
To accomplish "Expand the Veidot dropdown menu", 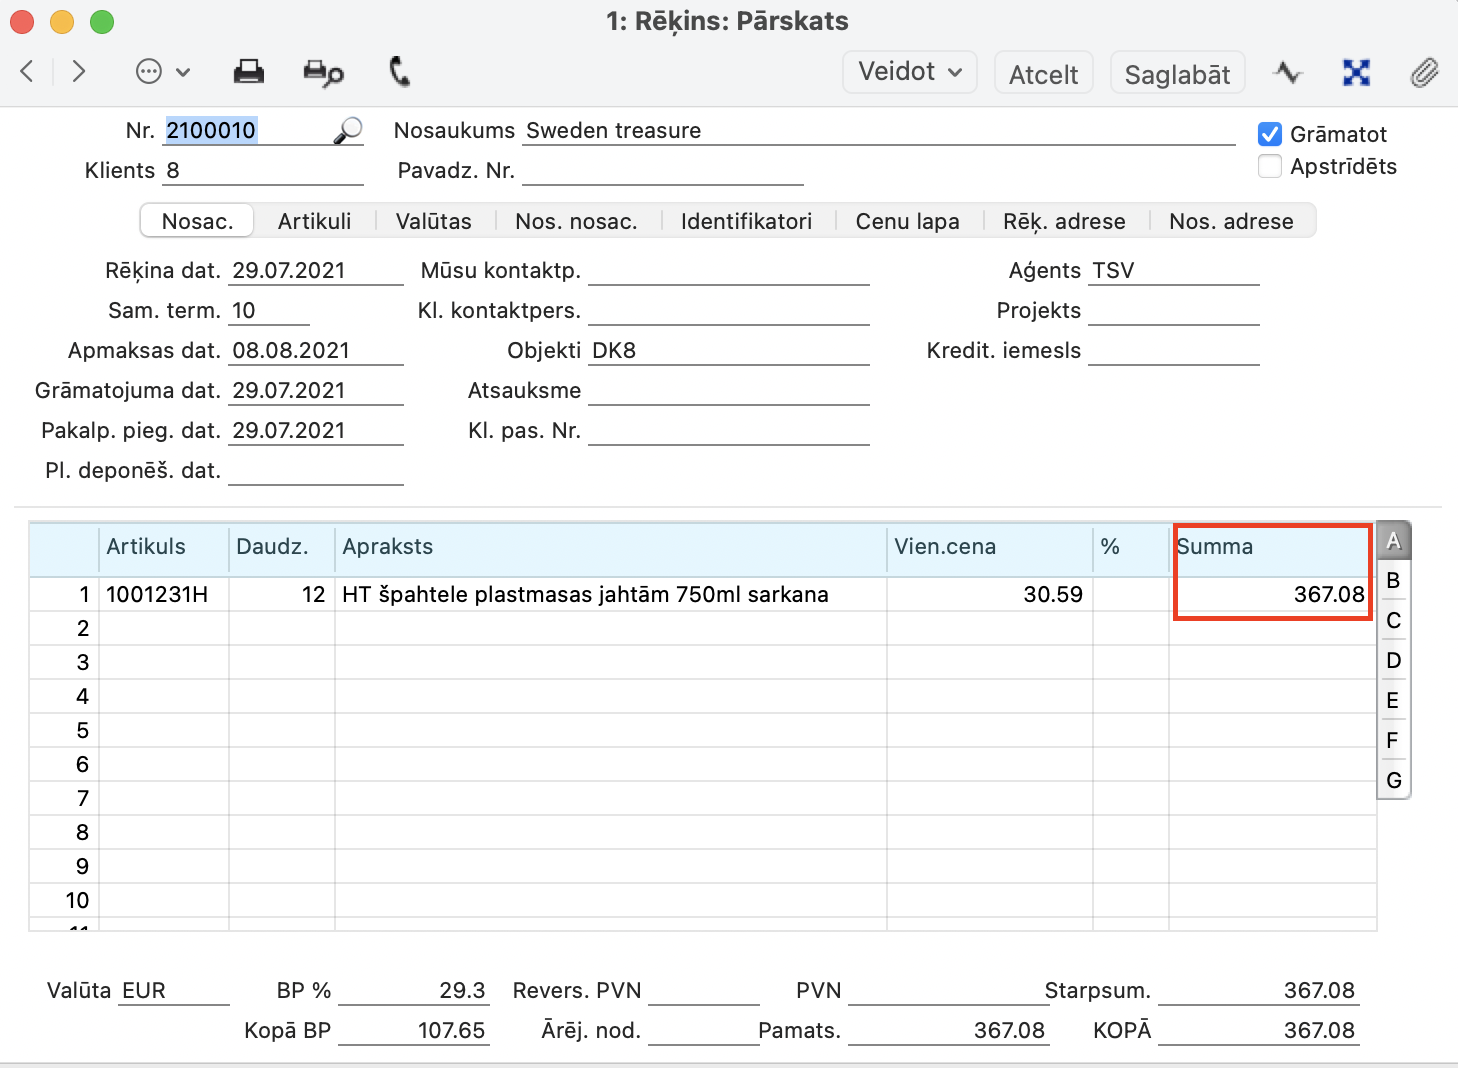I will (909, 72).
